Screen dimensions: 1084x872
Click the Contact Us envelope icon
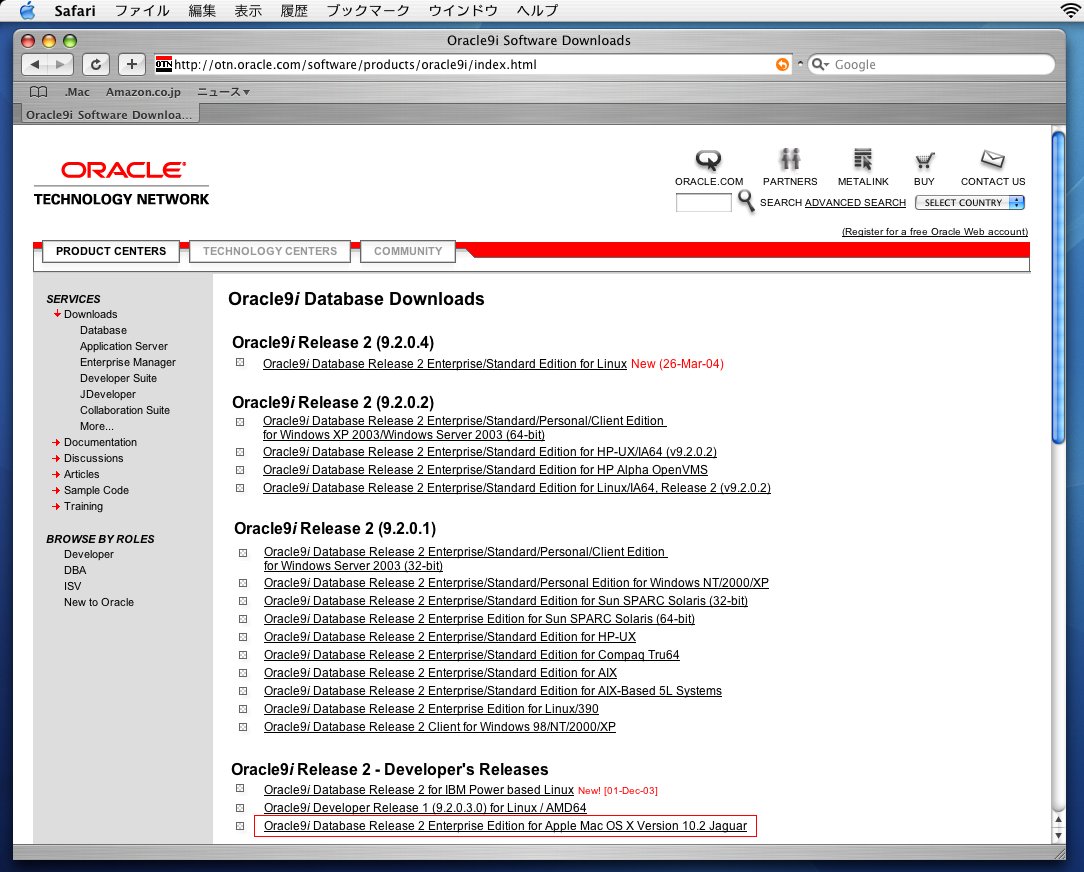[992, 160]
